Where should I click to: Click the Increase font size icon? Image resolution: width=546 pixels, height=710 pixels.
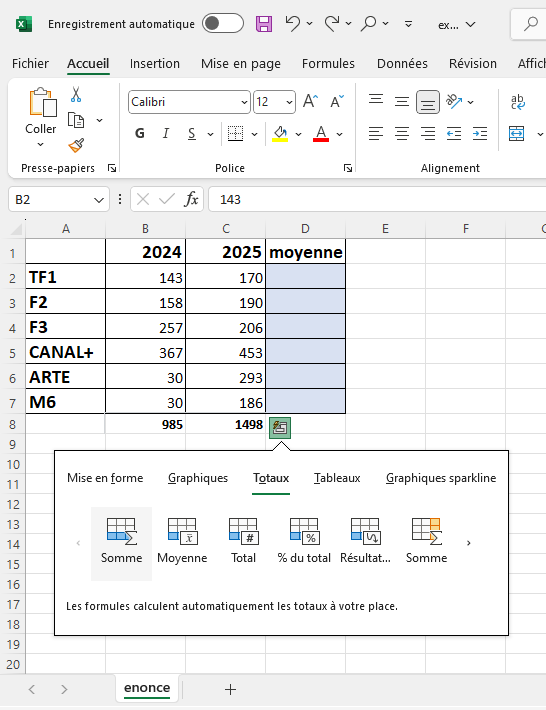pos(311,101)
